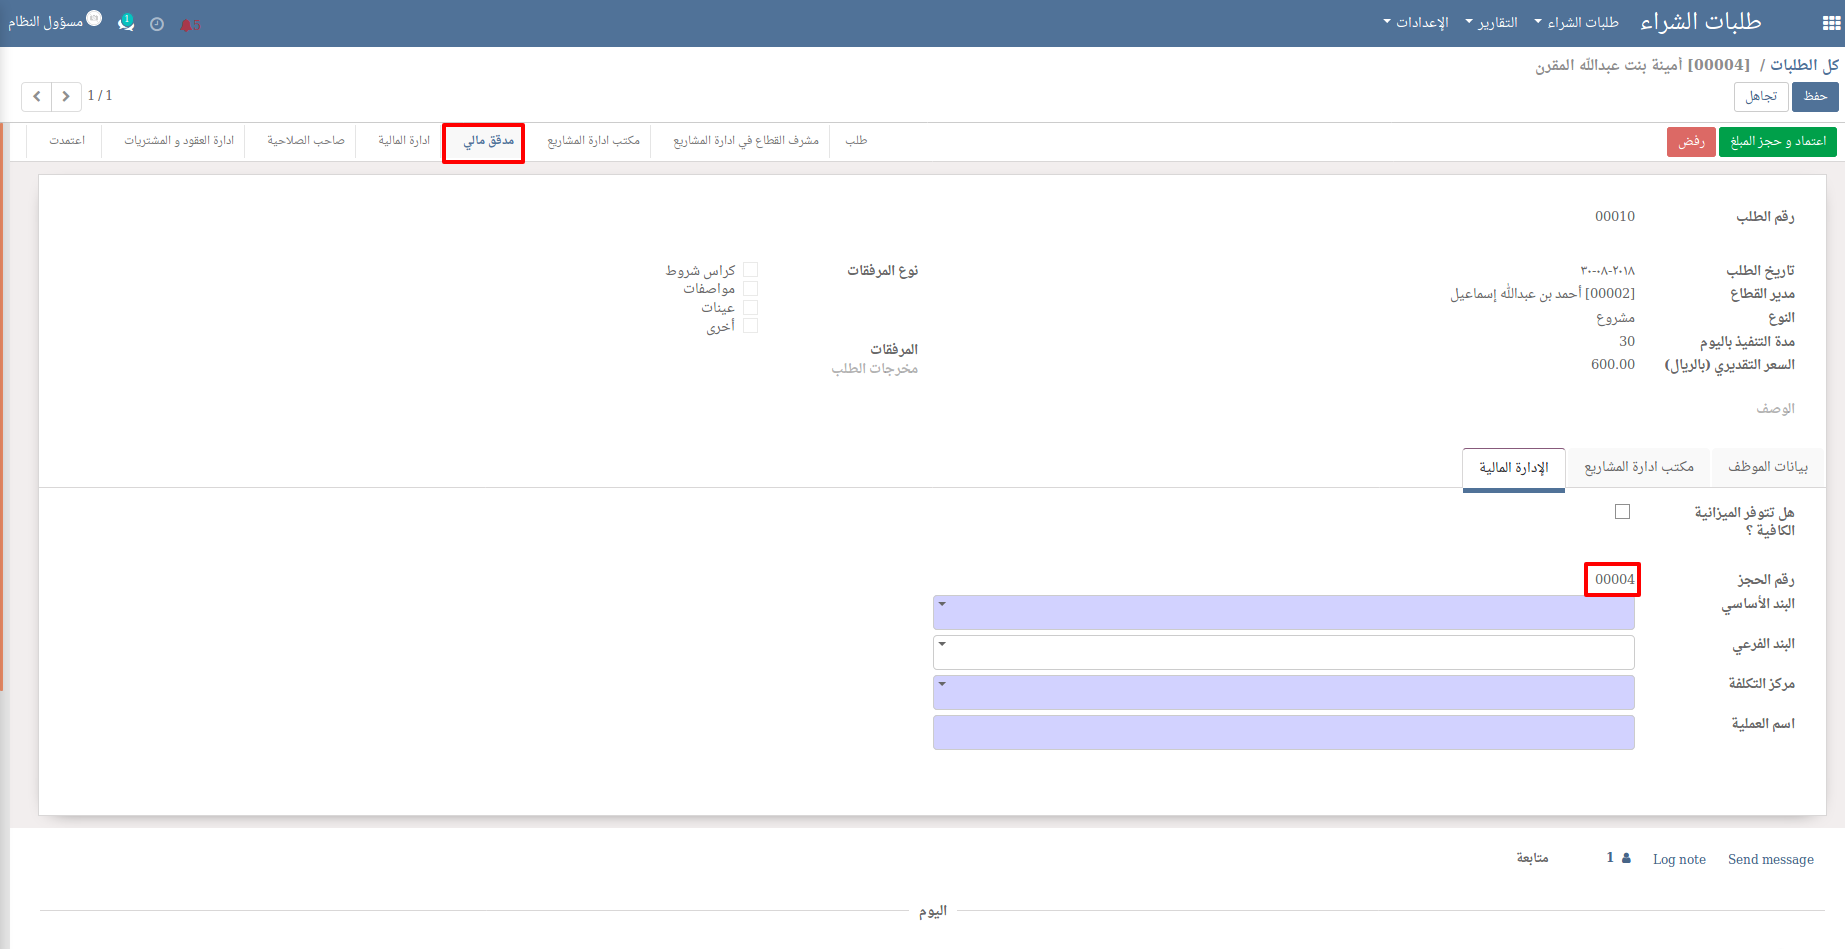This screenshot has width=1845, height=949.
Task: Go to next record arrow
Action: [x=66, y=96]
